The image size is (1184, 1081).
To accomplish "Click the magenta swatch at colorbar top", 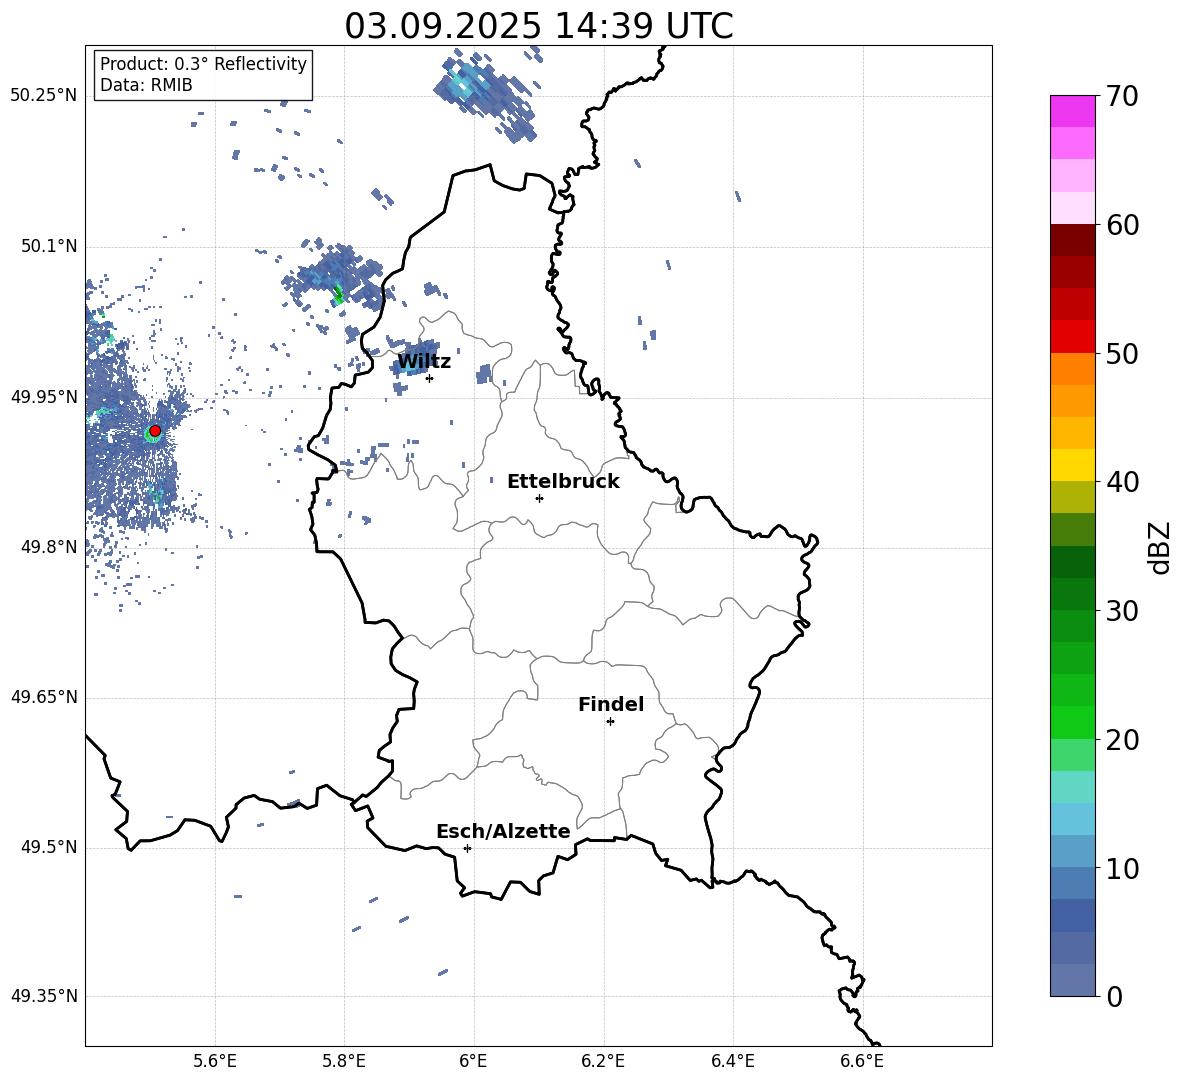I will pyautogui.click(x=1073, y=112).
